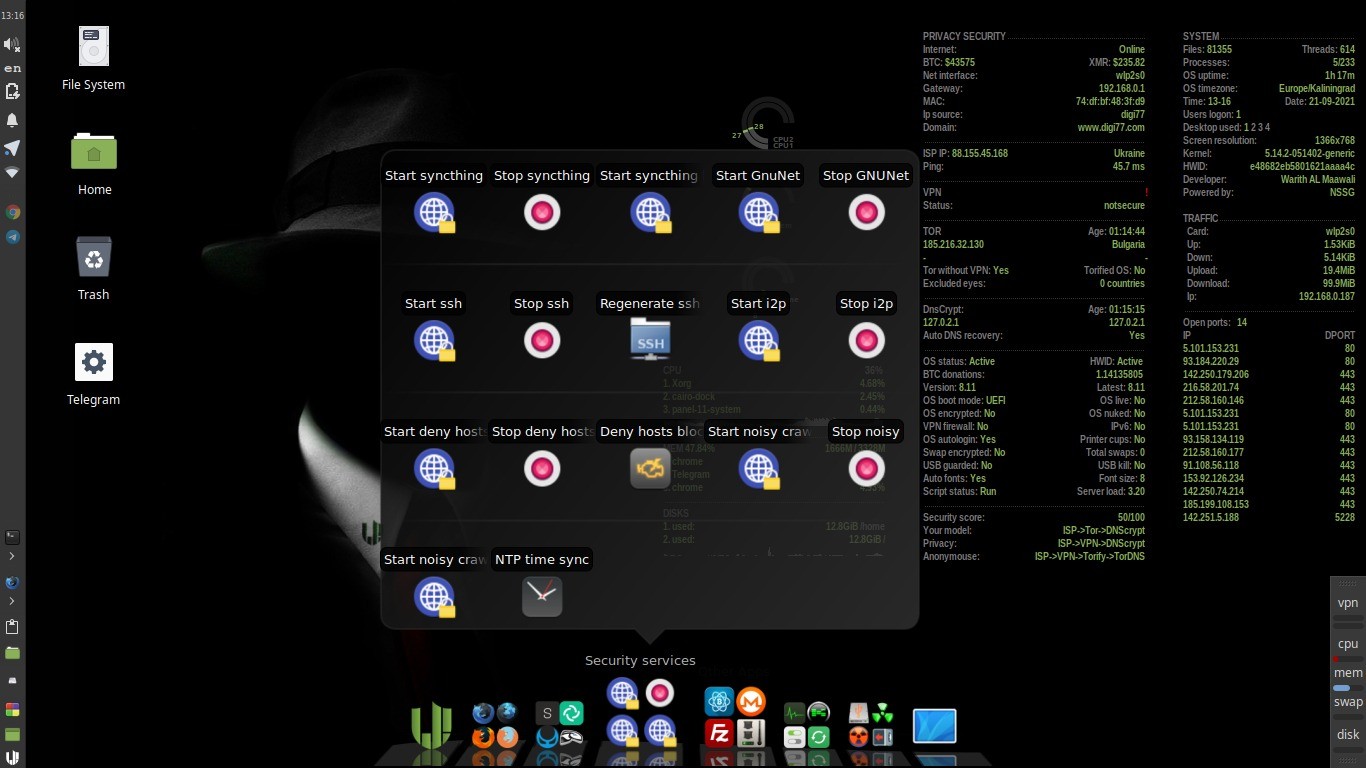Open the Monero wallet in dock

pos(751,701)
